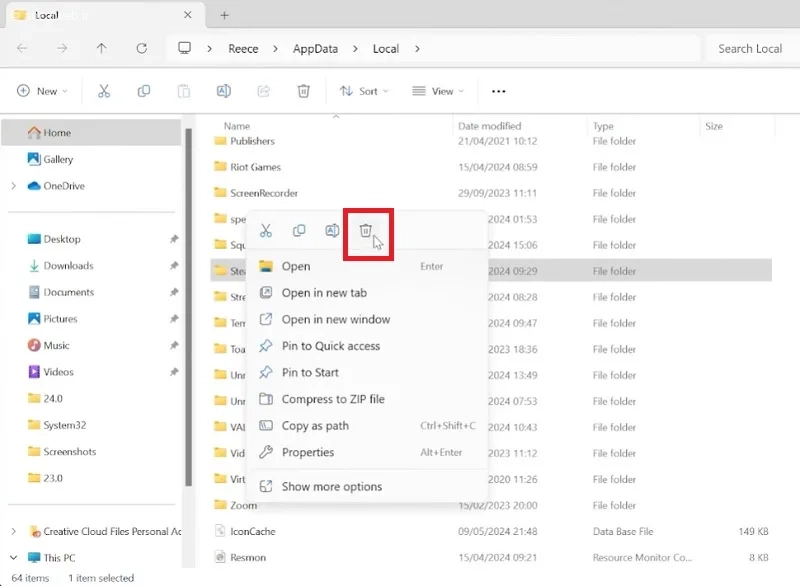The width and height of the screenshot is (800, 586).
Task: Click AppData in the address breadcrumb
Action: click(x=315, y=49)
